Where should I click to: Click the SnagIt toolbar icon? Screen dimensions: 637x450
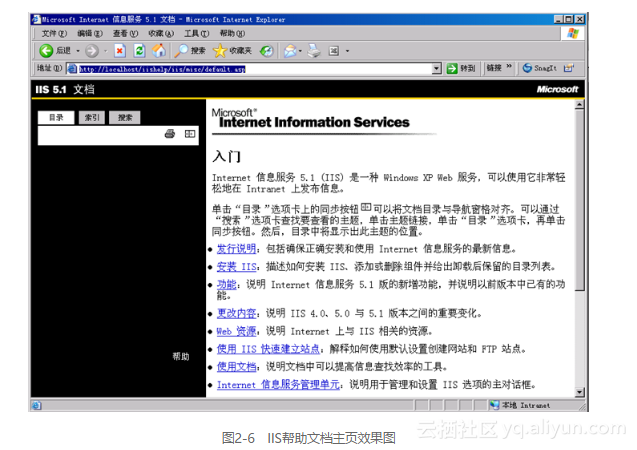[x=527, y=68]
